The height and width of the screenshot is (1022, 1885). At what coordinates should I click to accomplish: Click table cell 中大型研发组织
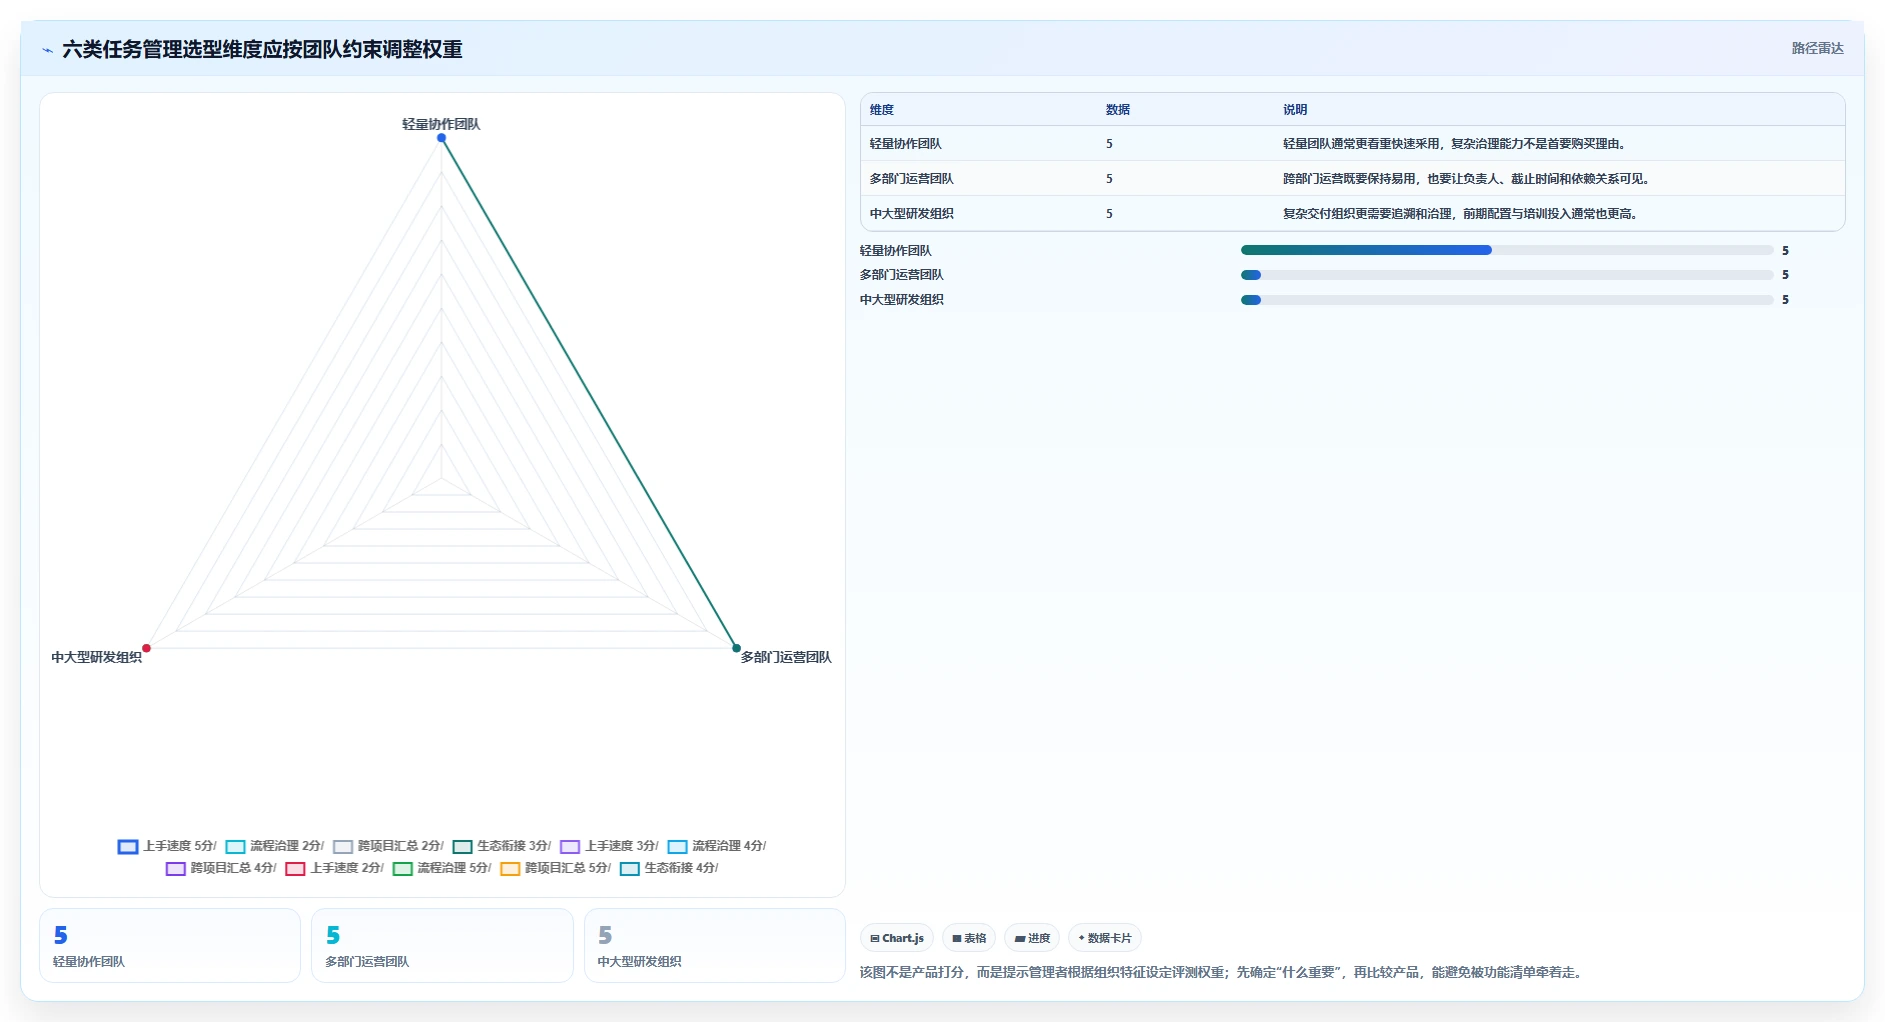coord(912,214)
